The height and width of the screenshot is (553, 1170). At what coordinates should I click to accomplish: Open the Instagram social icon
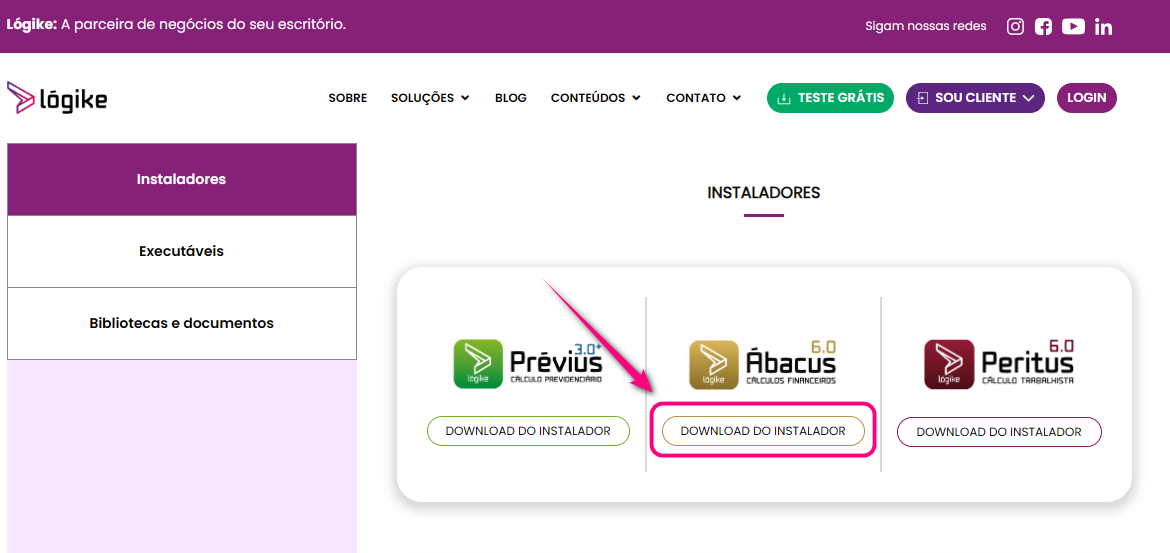point(1015,27)
